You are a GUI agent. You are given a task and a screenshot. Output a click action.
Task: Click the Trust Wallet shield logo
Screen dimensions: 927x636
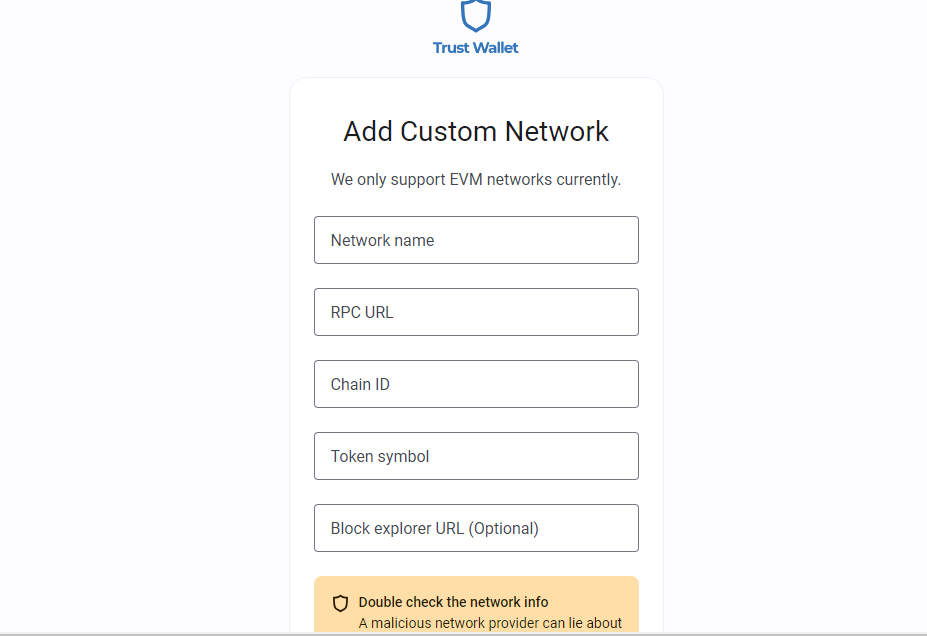pos(476,14)
